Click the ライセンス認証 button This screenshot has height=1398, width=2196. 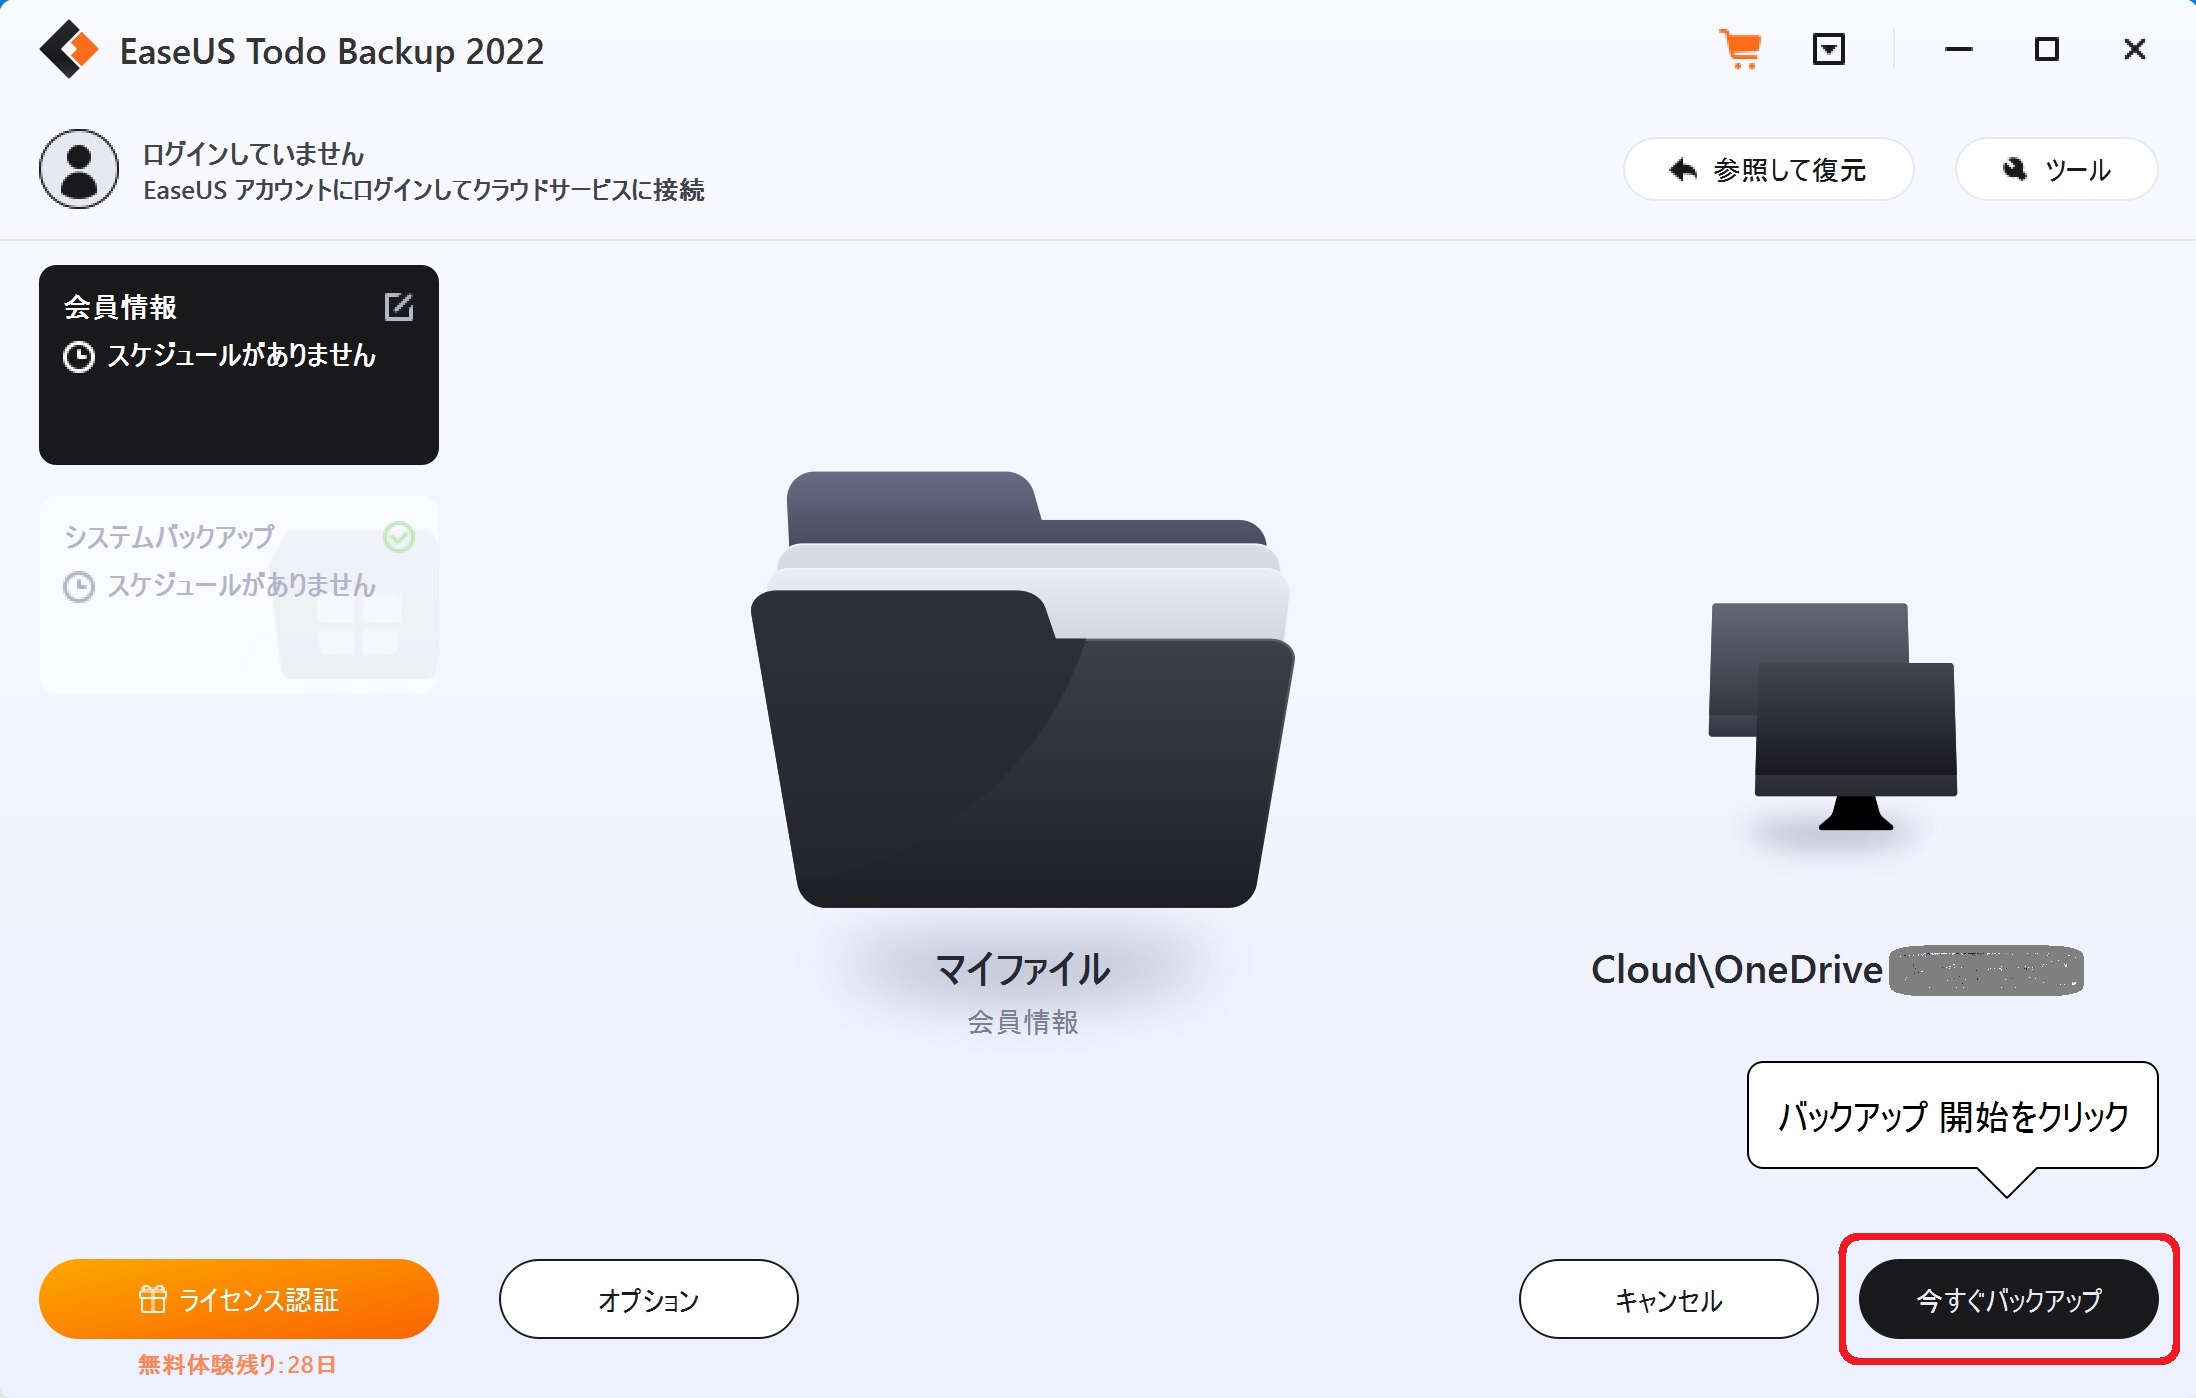[239, 1299]
